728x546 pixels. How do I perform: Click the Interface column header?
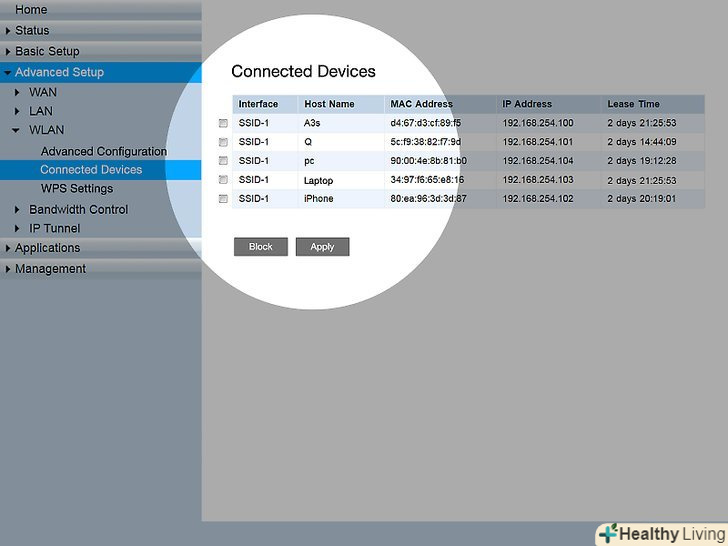pyautogui.click(x=258, y=104)
